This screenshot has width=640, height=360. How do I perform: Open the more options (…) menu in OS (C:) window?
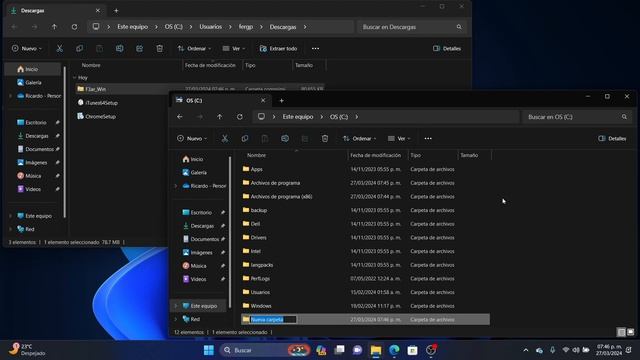click(x=428, y=138)
